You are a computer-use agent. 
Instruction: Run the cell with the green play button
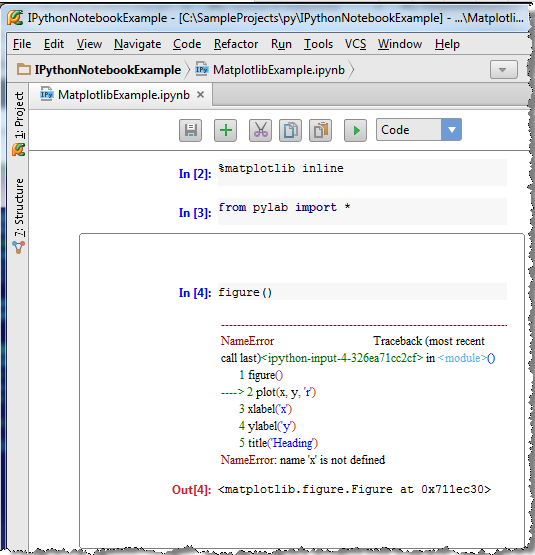coord(355,130)
